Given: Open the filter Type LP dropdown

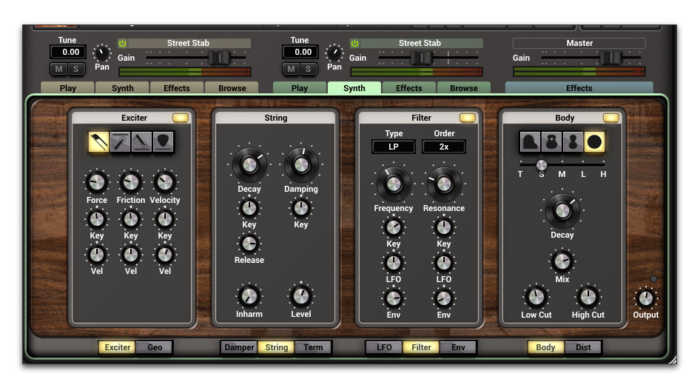Looking at the screenshot, I should [393, 147].
